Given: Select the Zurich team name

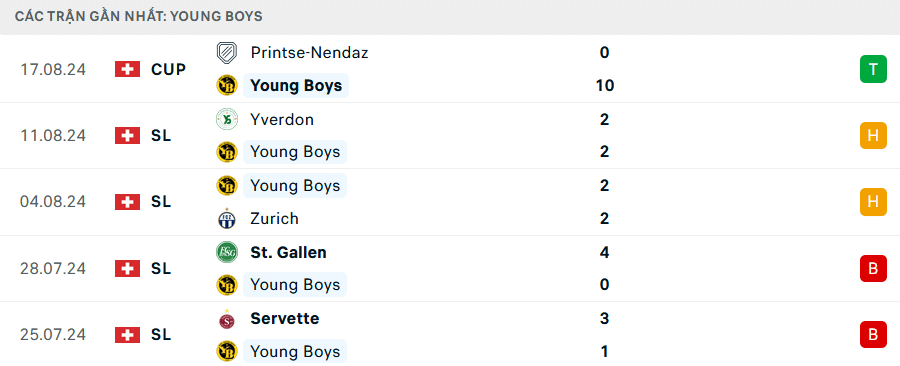Looking at the screenshot, I should (x=274, y=219).
